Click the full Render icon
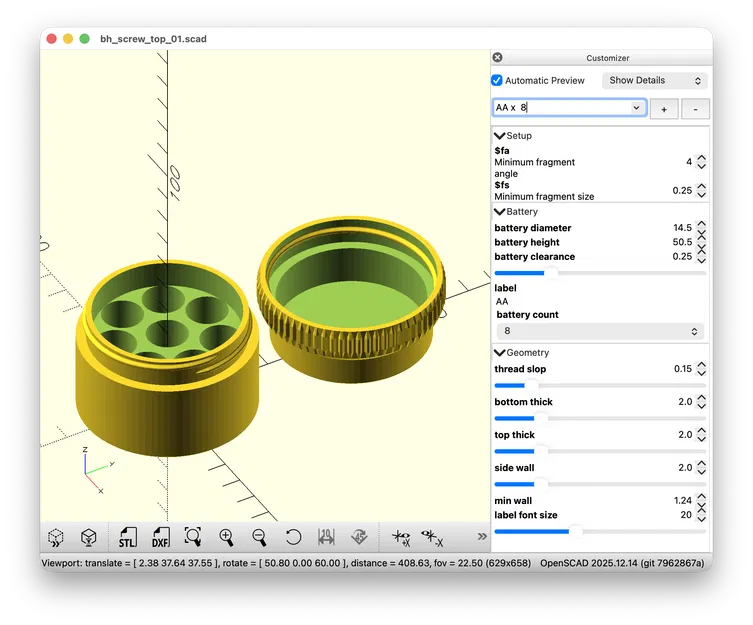The height and width of the screenshot is (625, 753). pyautogui.click(x=89, y=537)
